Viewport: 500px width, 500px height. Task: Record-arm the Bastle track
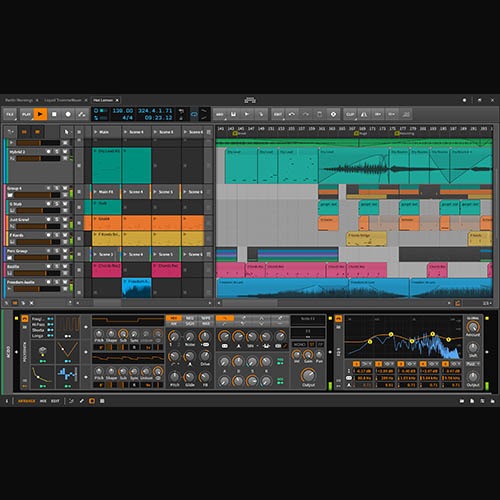(x=49, y=266)
